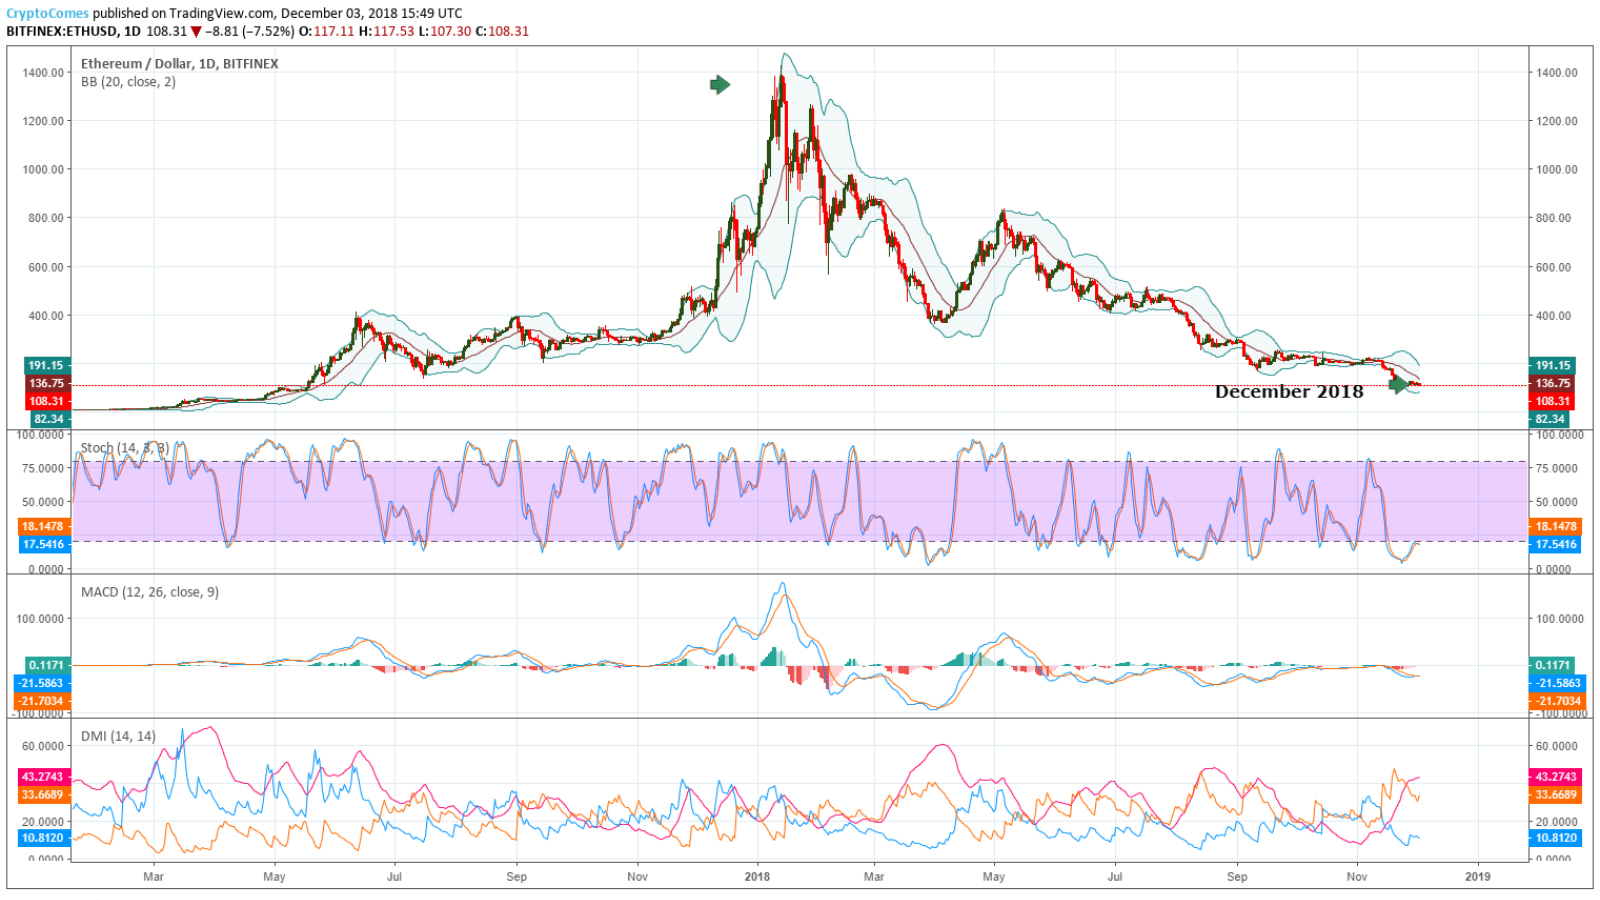Click the close value C:108.31 in header

[502, 31]
